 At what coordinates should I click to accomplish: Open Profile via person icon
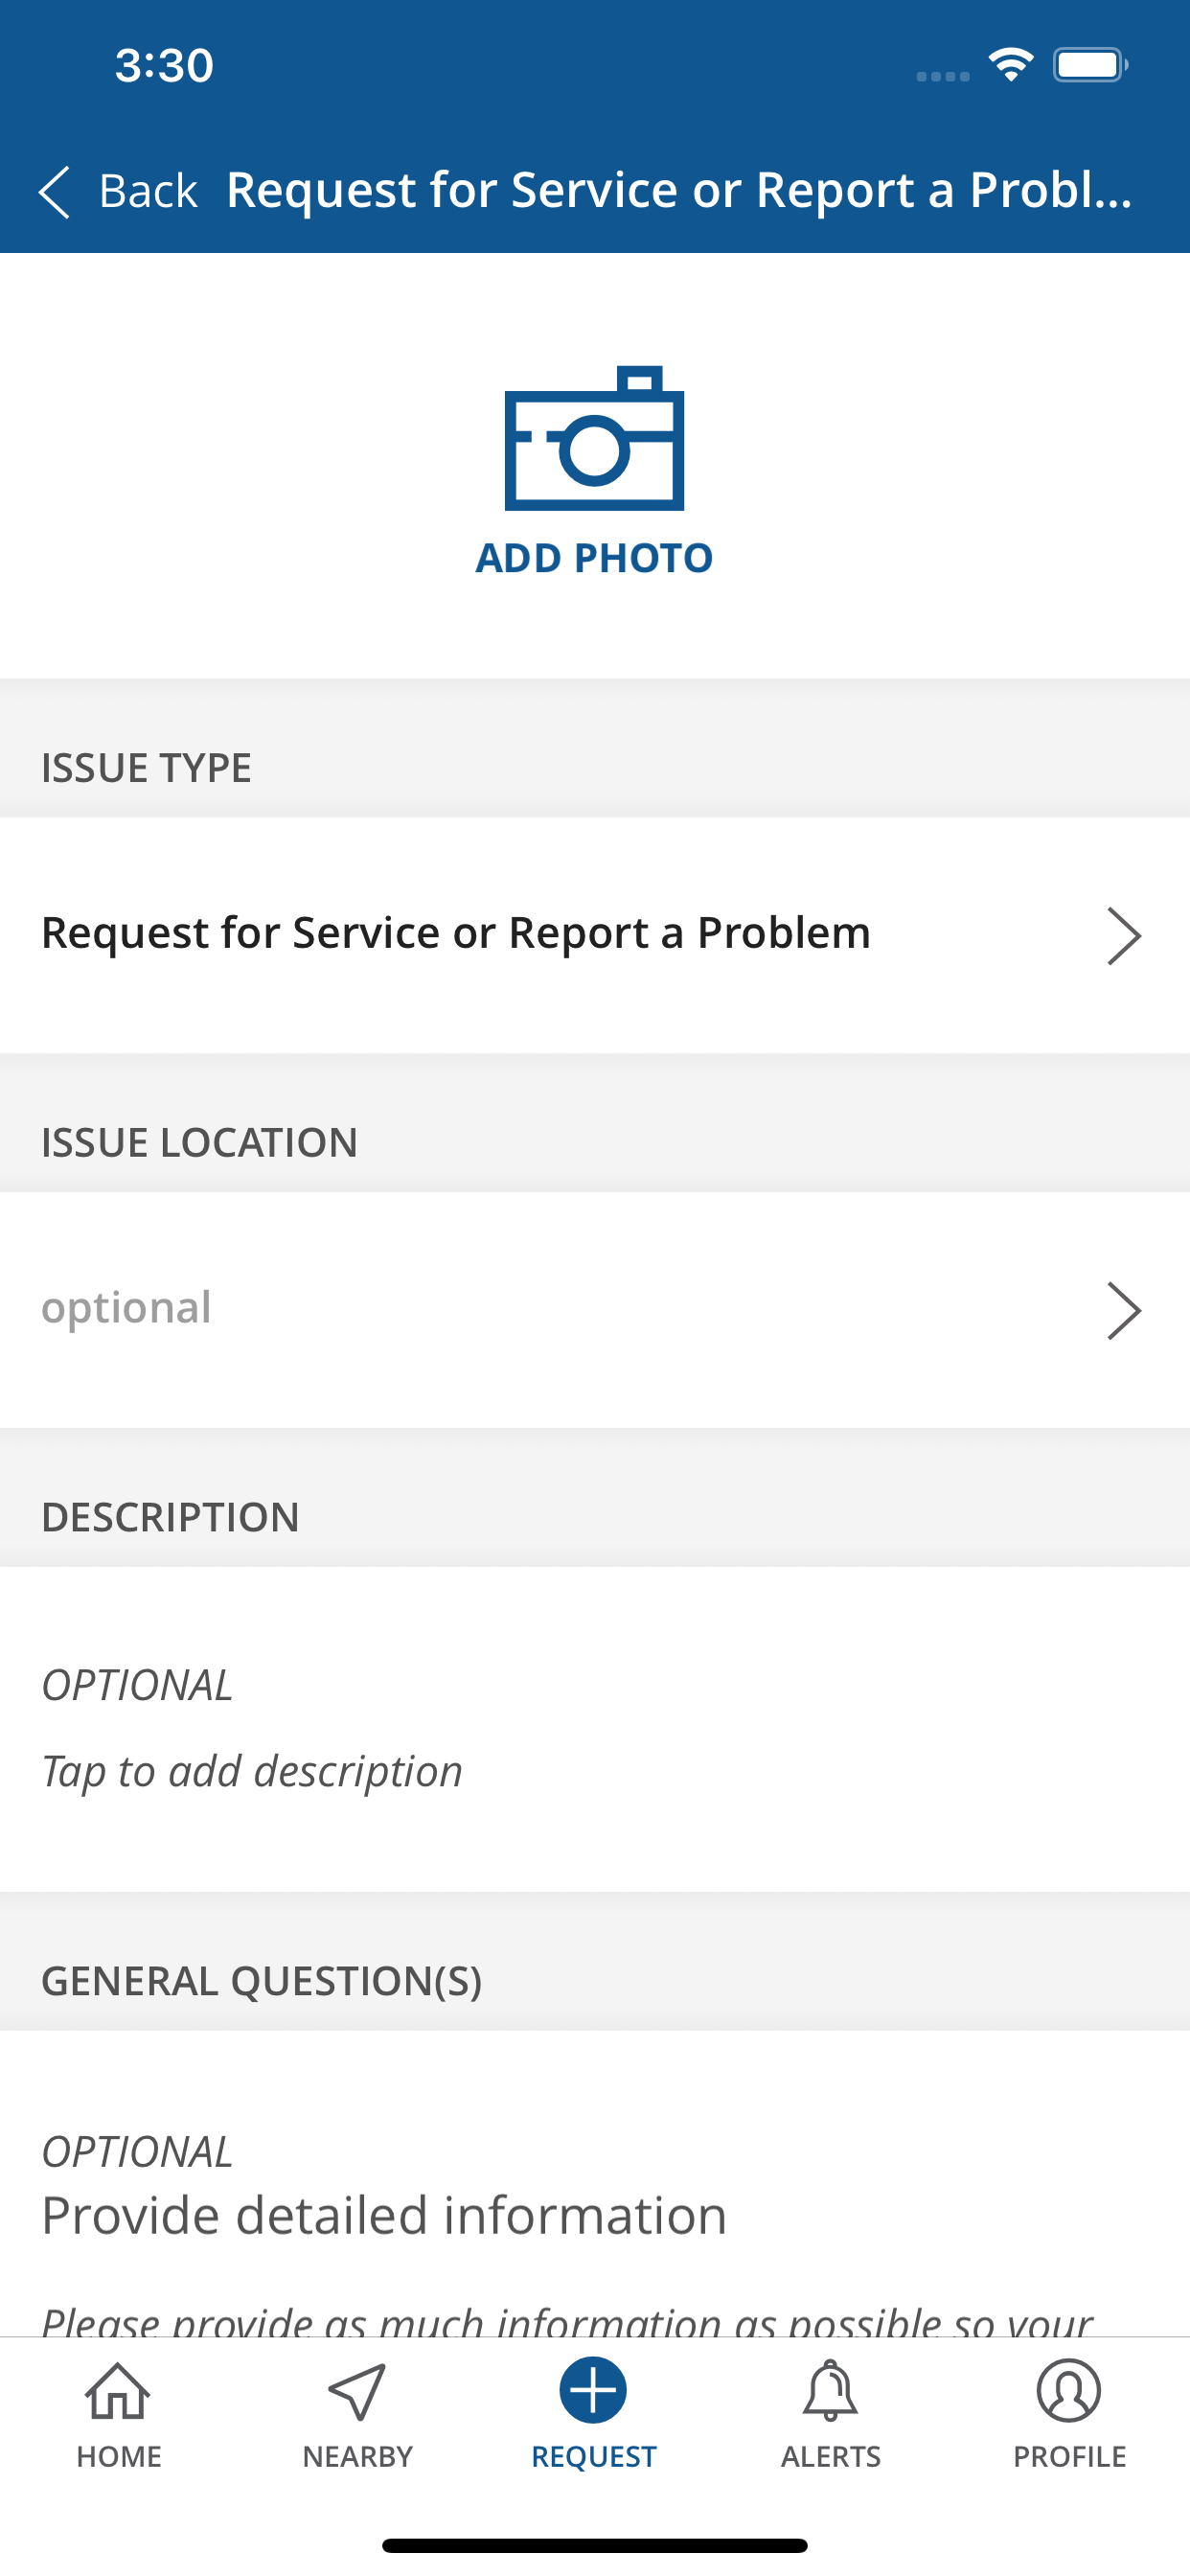[x=1068, y=2391]
